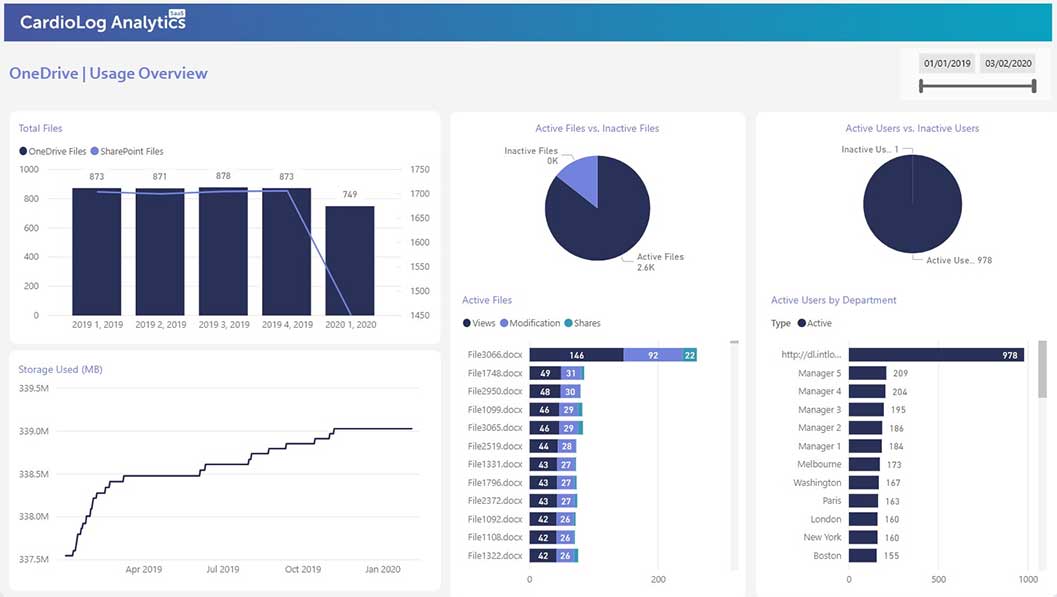The image size is (1057, 597).
Task: Toggle SharePoint Files legend swatch
Action: 94,152
